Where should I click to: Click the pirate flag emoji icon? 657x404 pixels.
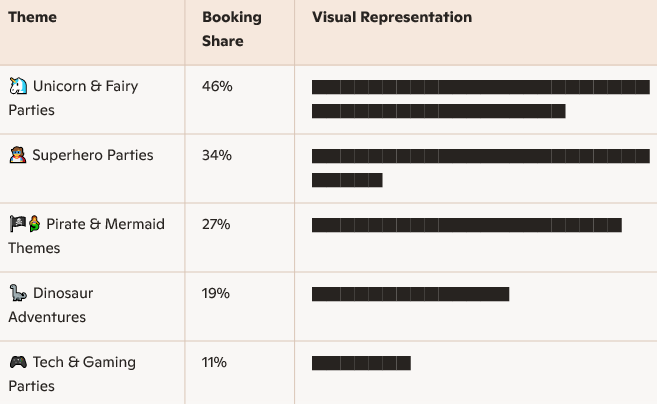pyautogui.click(x=16, y=224)
